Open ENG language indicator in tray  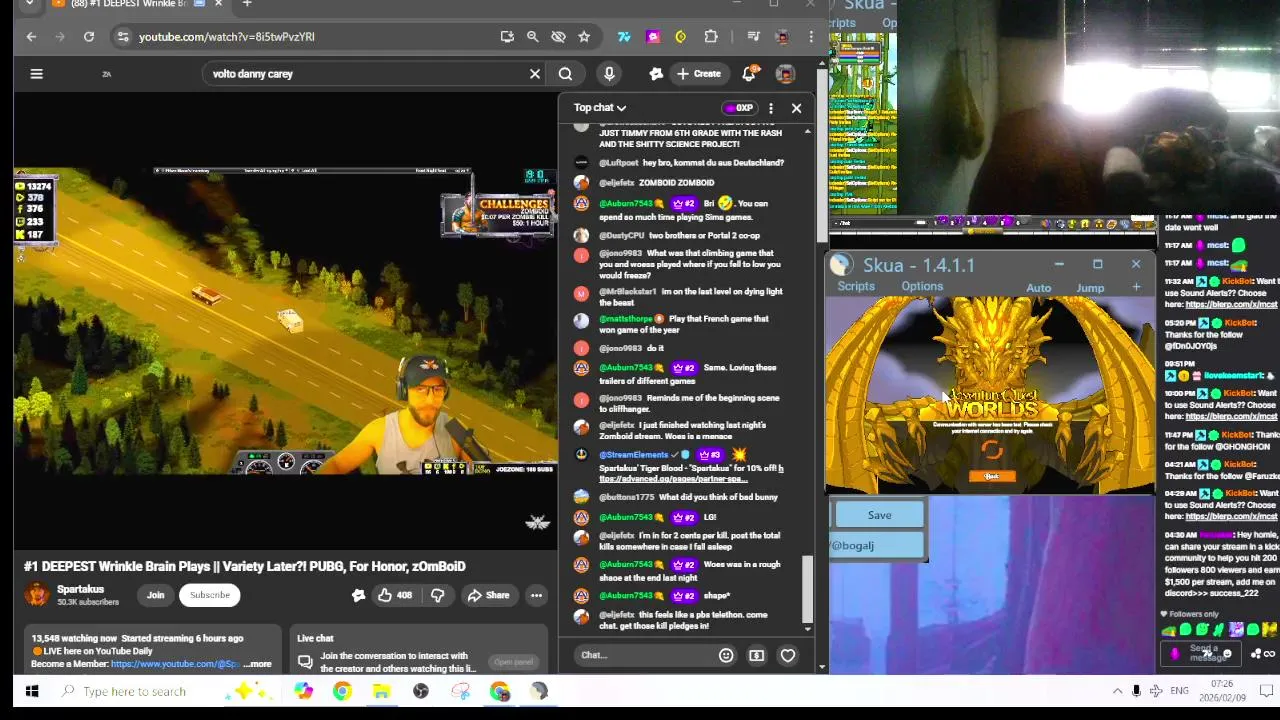(x=1180, y=691)
